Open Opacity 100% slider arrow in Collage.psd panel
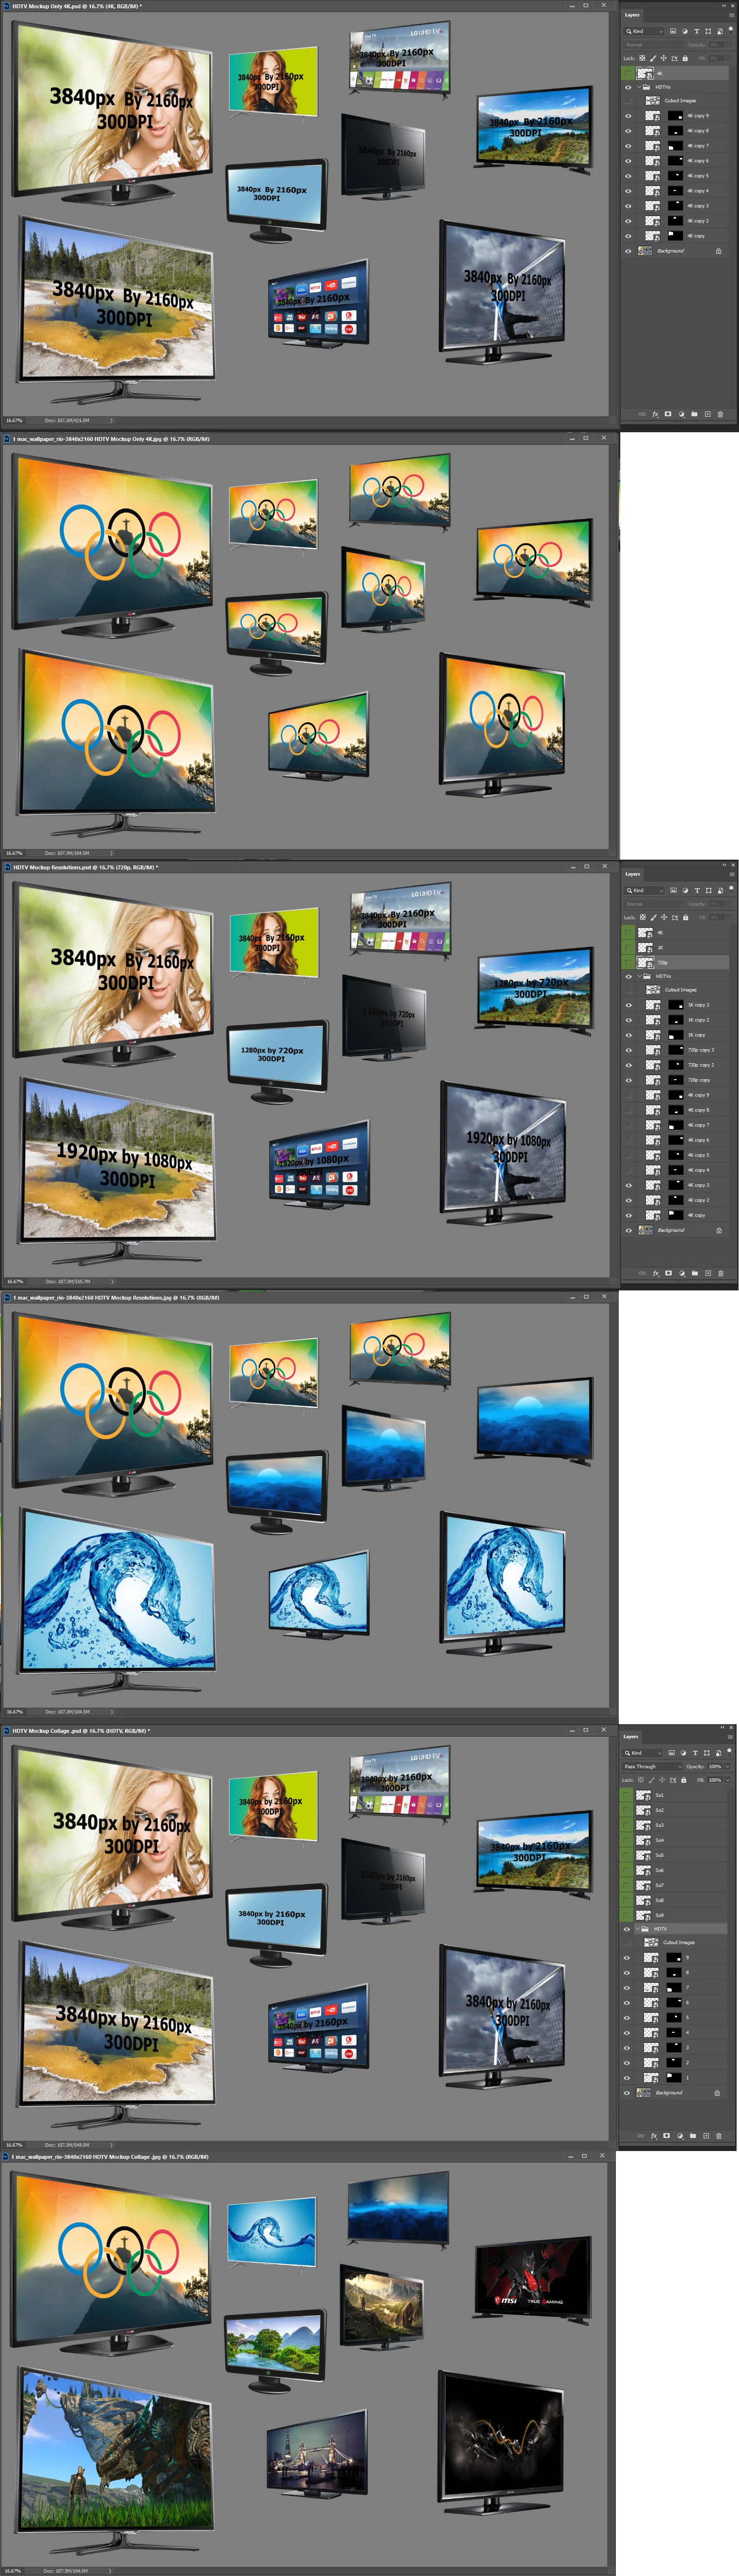 point(728,1767)
